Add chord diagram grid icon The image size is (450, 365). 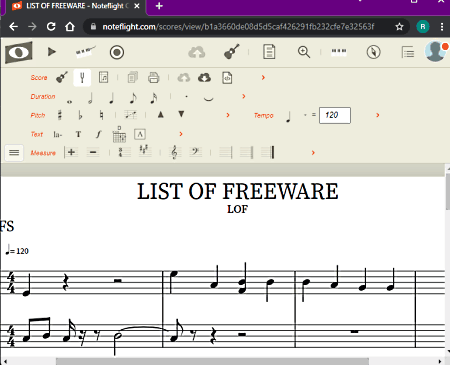click(119, 134)
